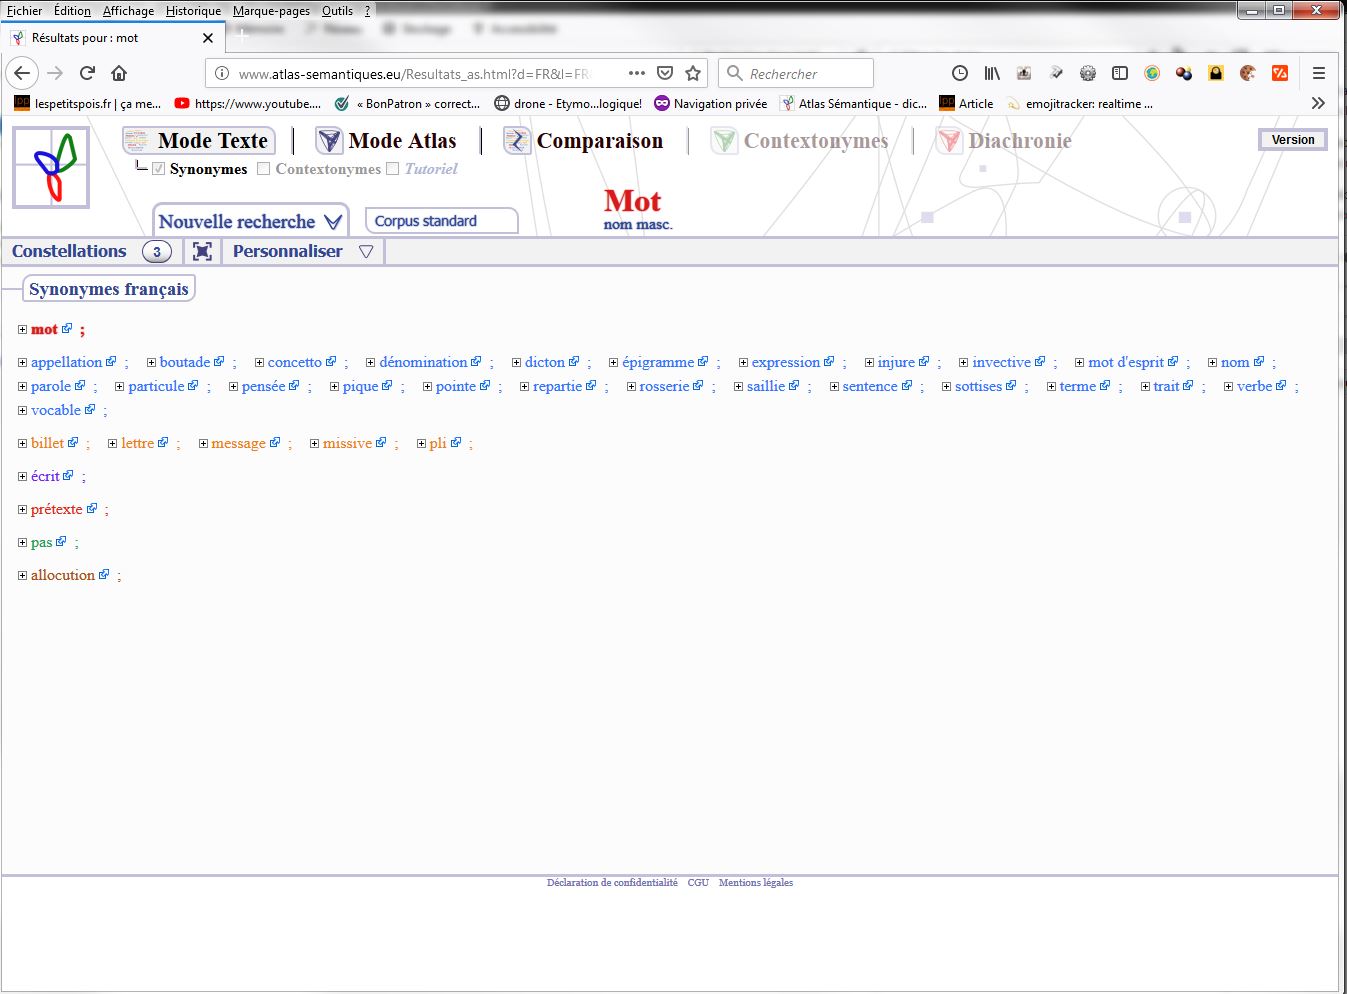
Task: Open the Historique menu
Action: click(x=193, y=11)
